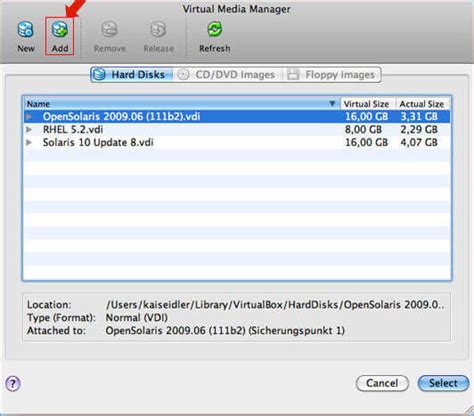474x416 pixels.
Task: Expand the Solaris 10 Update 8.vdi entry
Action: click(x=29, y=142)
